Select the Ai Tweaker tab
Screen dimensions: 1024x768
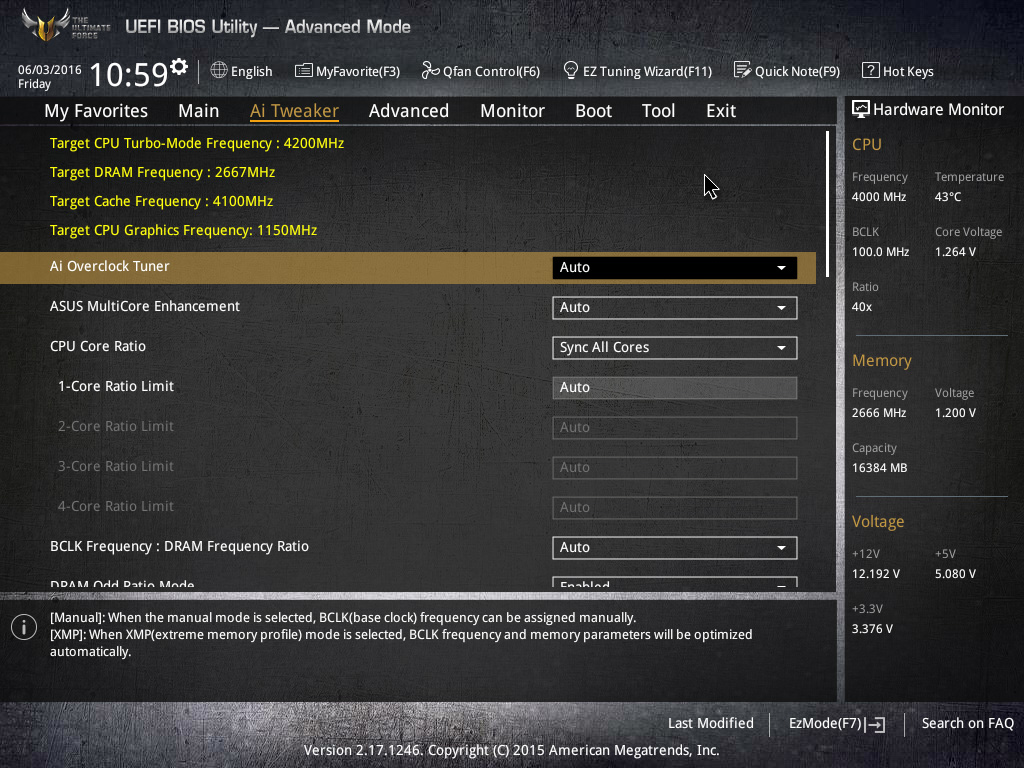coord(294,111)
